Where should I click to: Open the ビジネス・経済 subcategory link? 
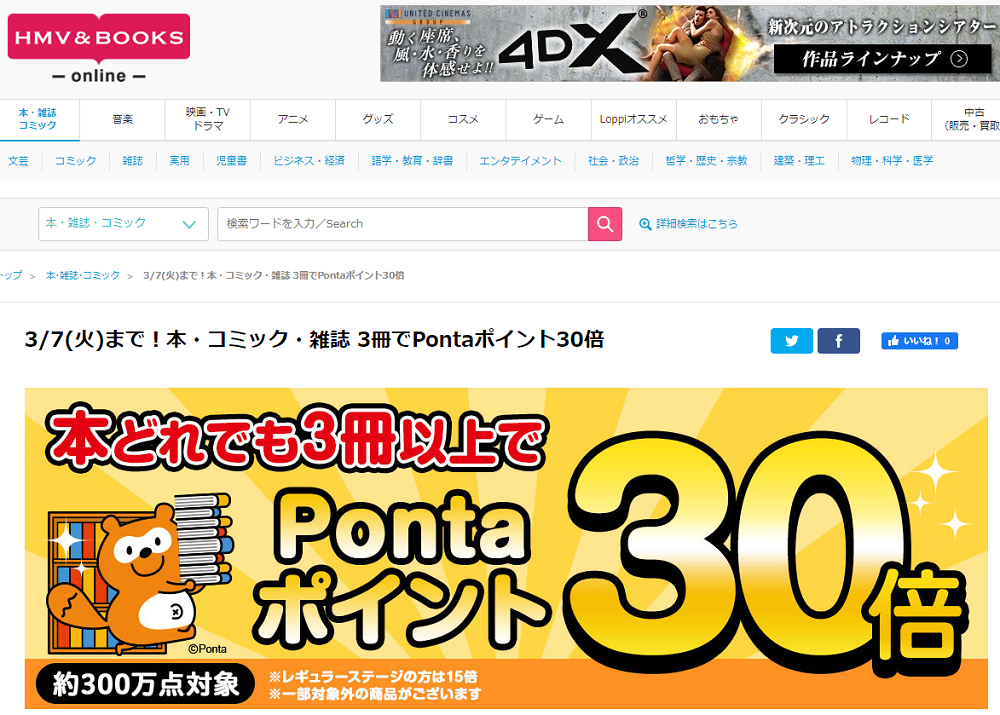(x=309, y=161)
